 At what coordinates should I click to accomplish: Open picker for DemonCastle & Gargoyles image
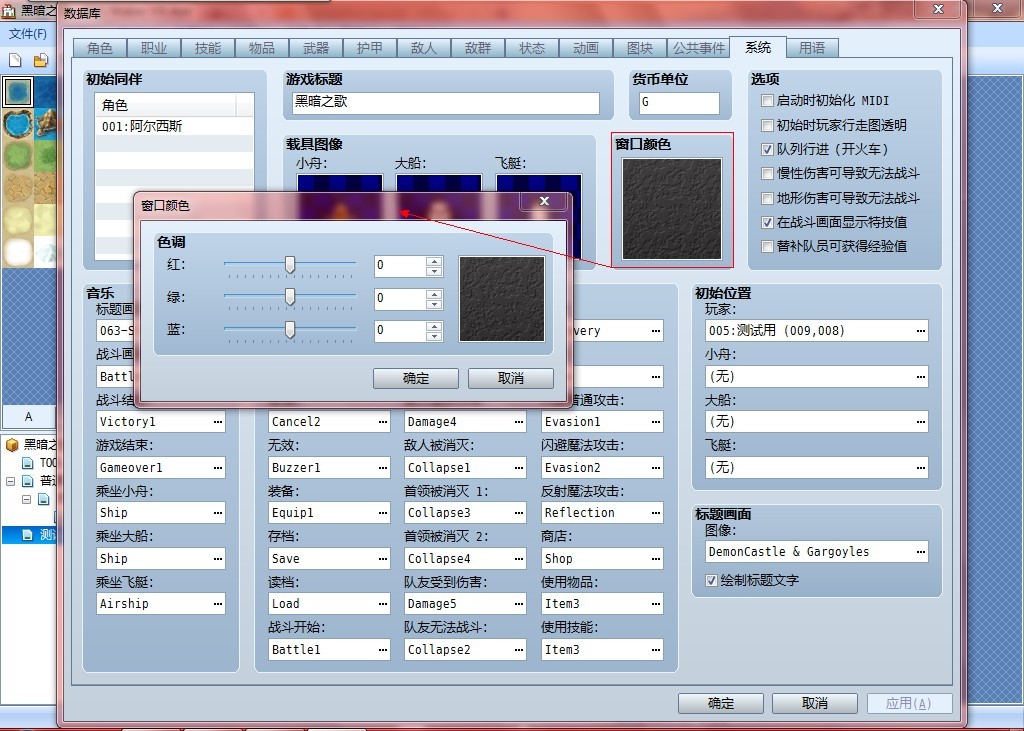coord(921,552)
